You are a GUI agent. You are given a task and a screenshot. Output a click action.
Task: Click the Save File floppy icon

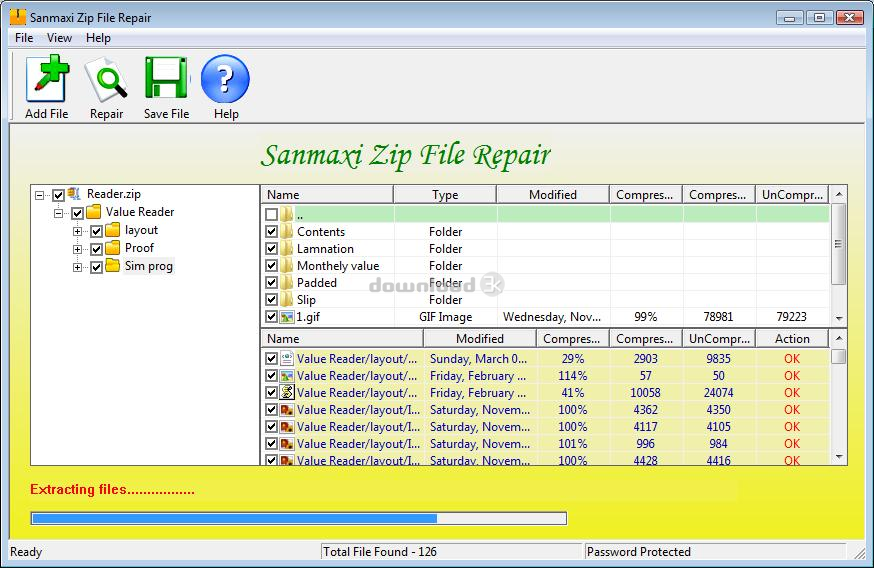click(x=166, y=80)
